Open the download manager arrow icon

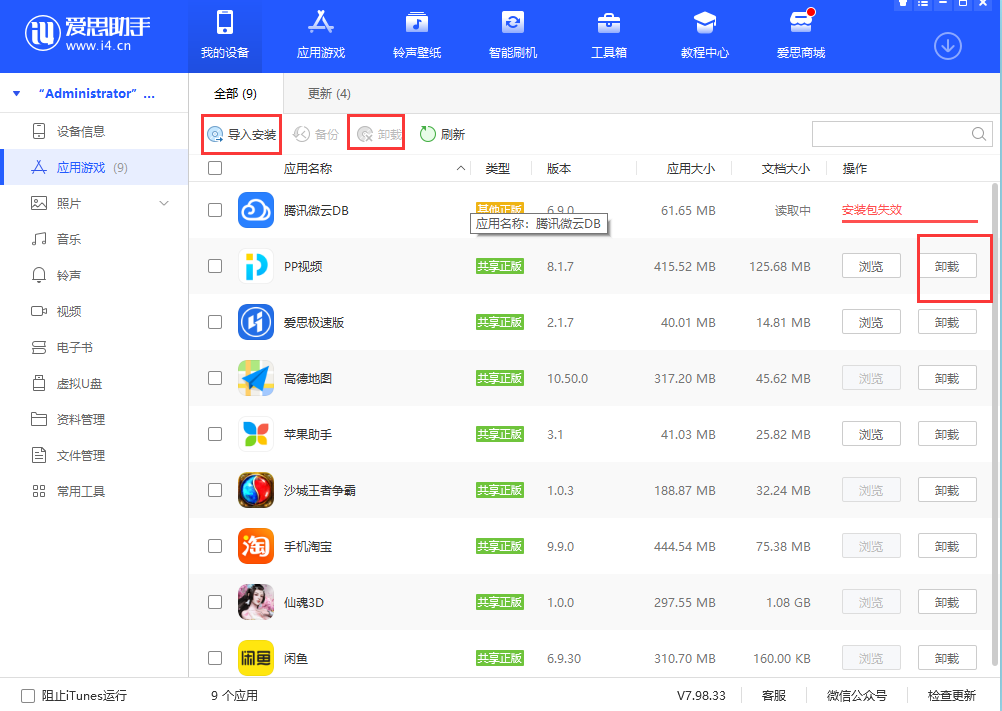[x=948, y=46]
